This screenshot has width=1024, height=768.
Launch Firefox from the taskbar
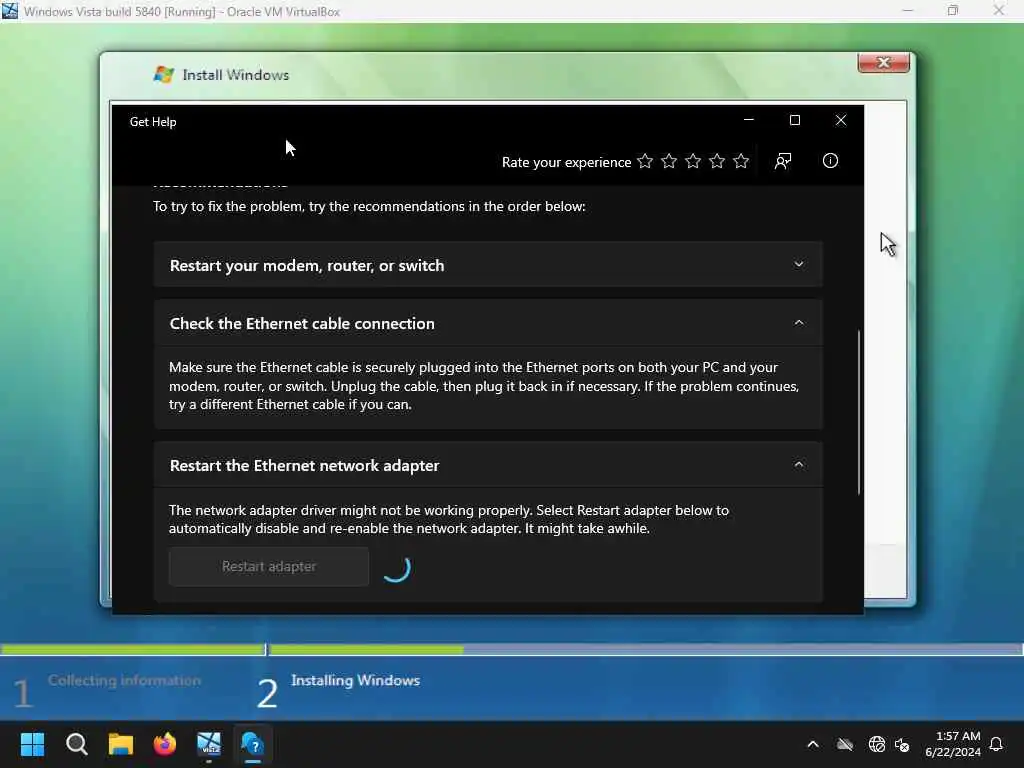165,744
